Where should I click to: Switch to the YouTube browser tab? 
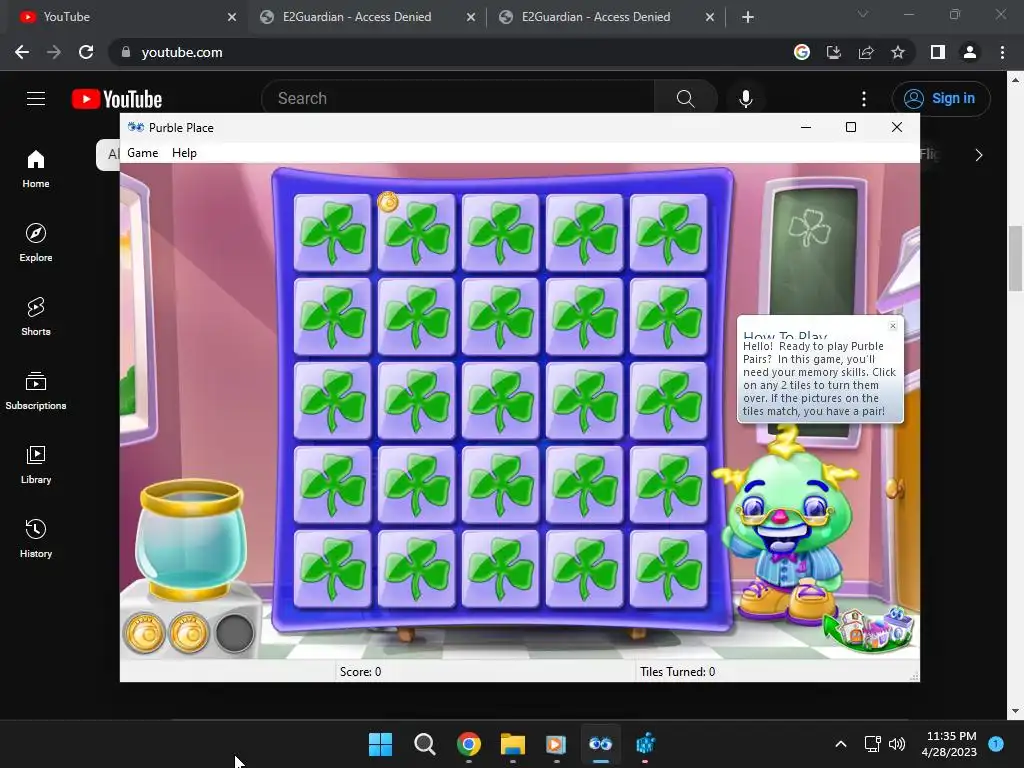pos(127,17)
